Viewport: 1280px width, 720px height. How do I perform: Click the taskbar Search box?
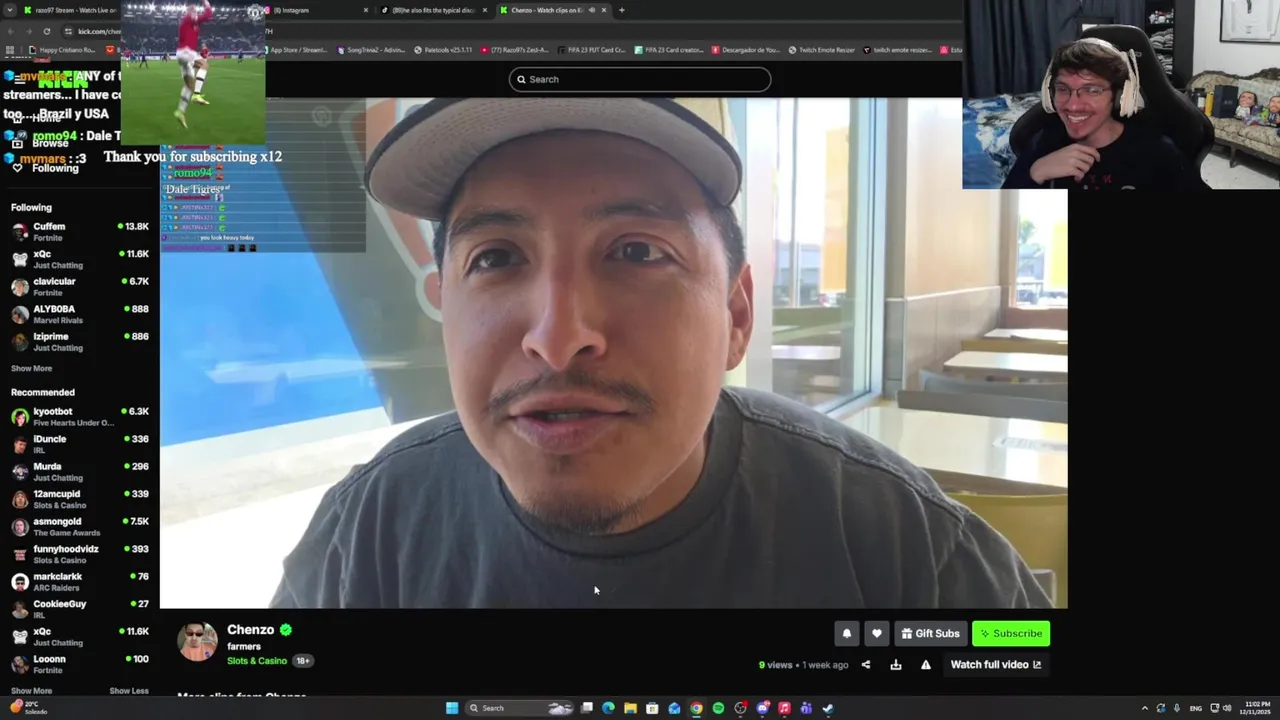coord(520,708)
